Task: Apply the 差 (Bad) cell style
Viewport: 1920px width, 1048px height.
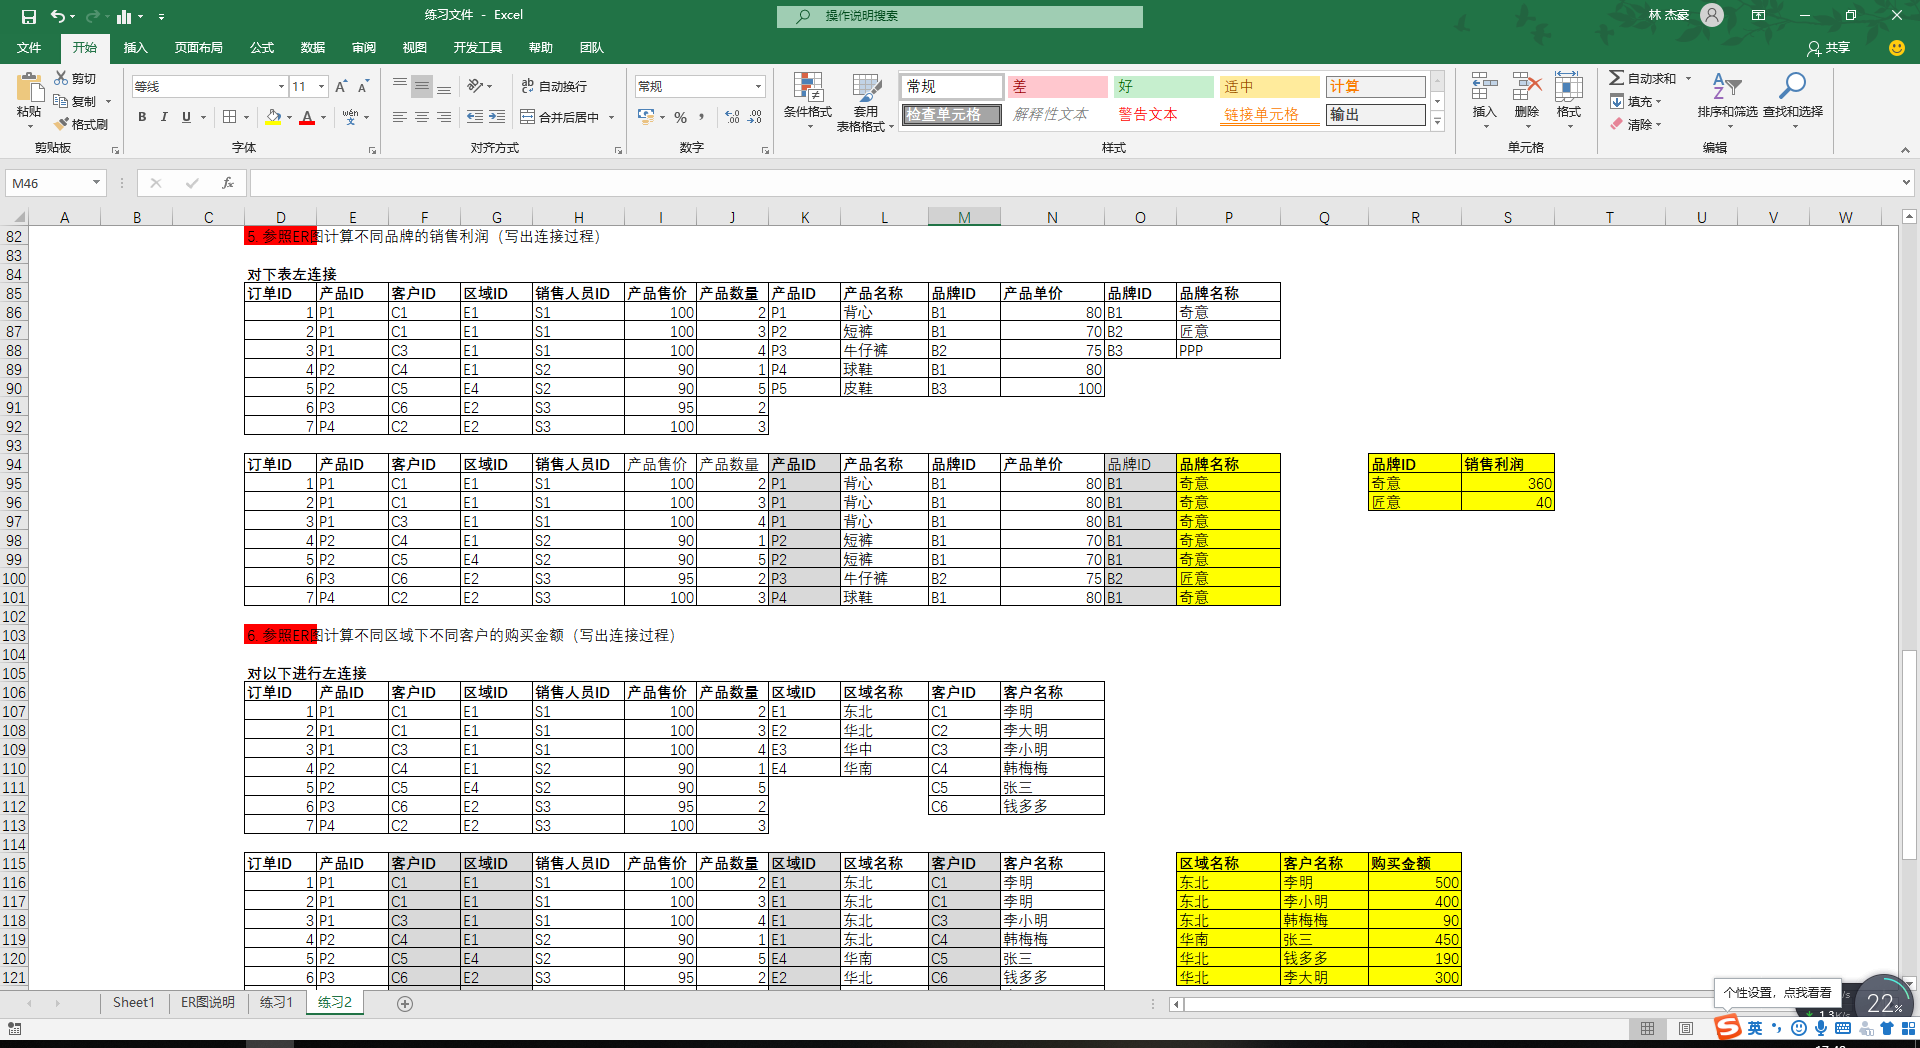Action: (x=1057, y=87)
